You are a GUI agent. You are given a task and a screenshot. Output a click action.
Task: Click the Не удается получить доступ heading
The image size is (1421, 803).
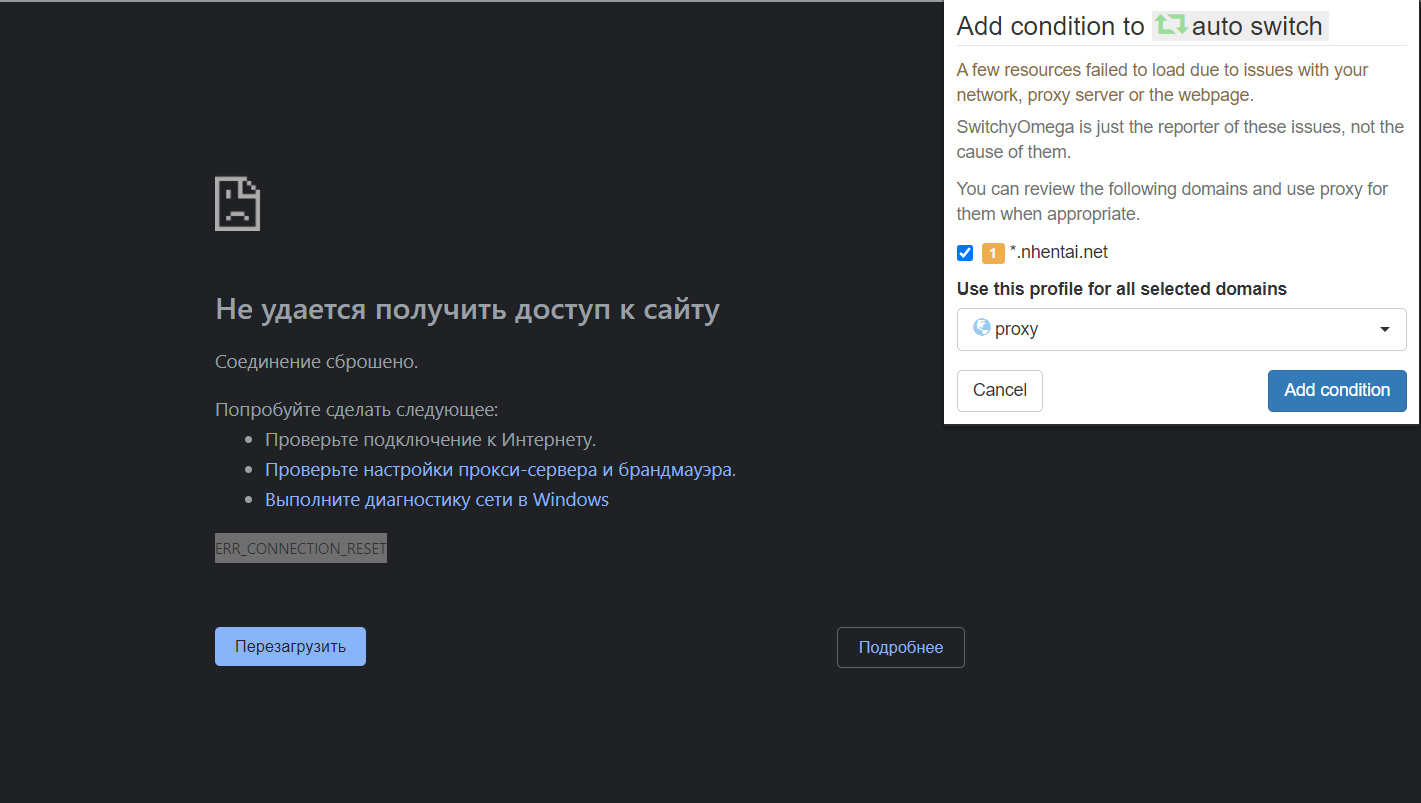tap(467, 310)
